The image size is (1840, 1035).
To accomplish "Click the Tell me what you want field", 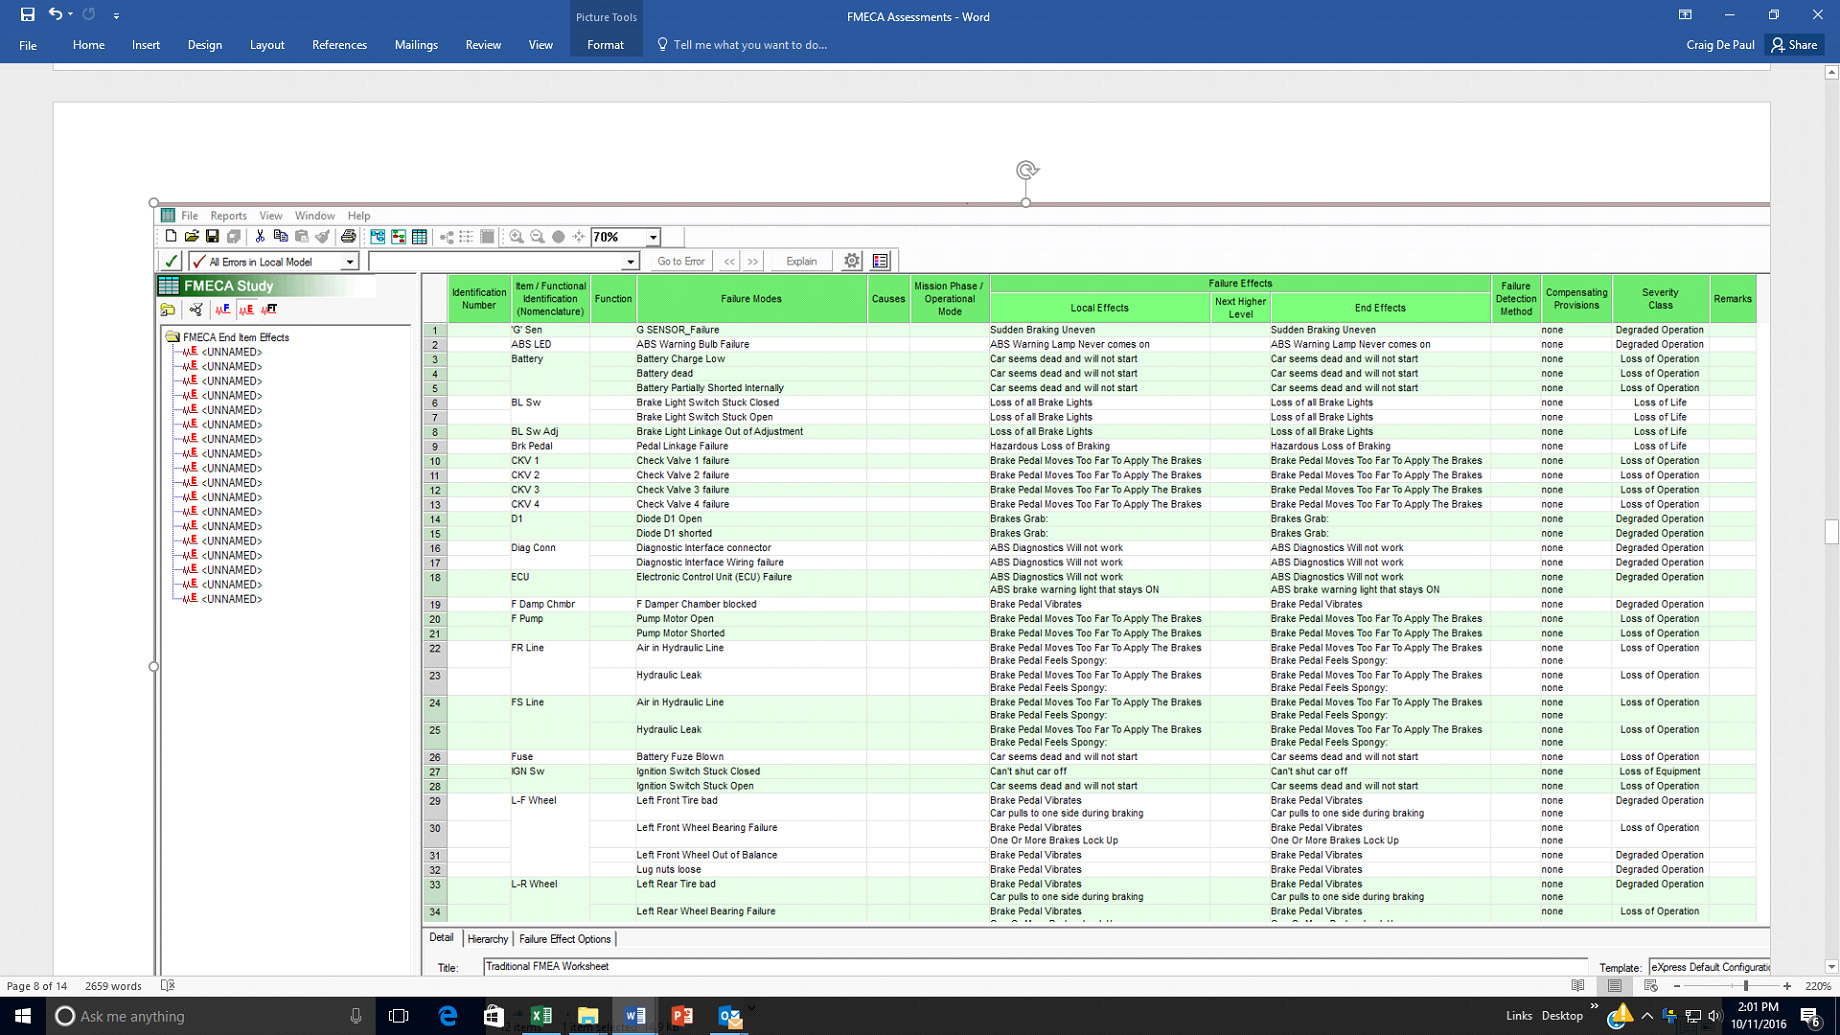I will click(749, 45).
